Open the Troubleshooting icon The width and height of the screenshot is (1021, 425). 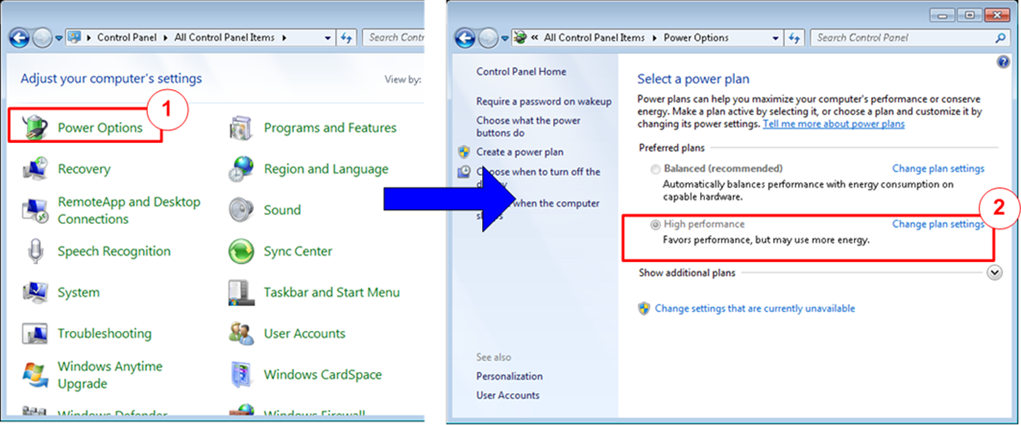(x=33, y=333)
